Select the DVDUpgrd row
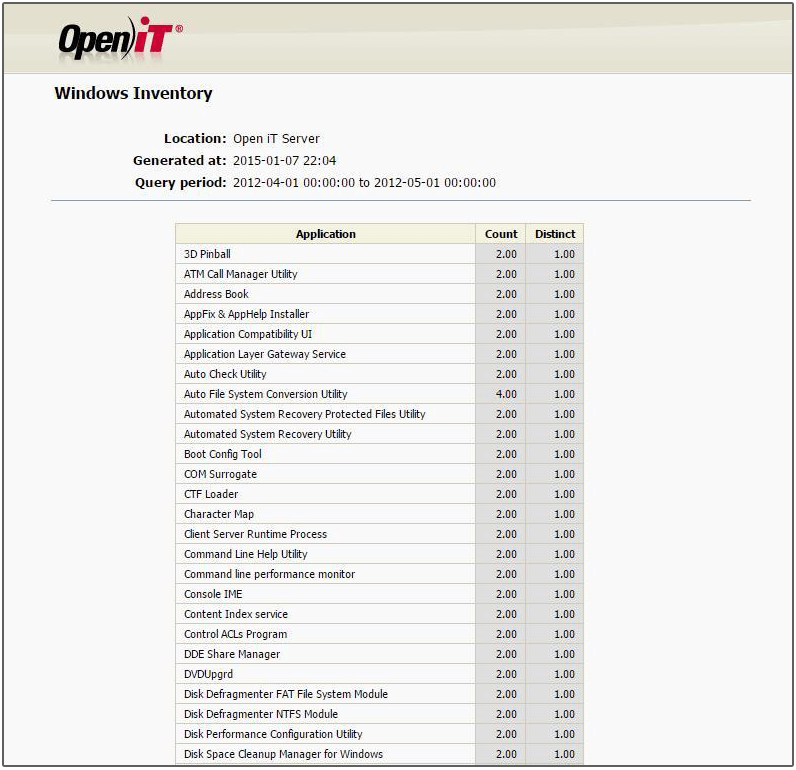Viewport: 796px width, 770px height. point(380,674)
